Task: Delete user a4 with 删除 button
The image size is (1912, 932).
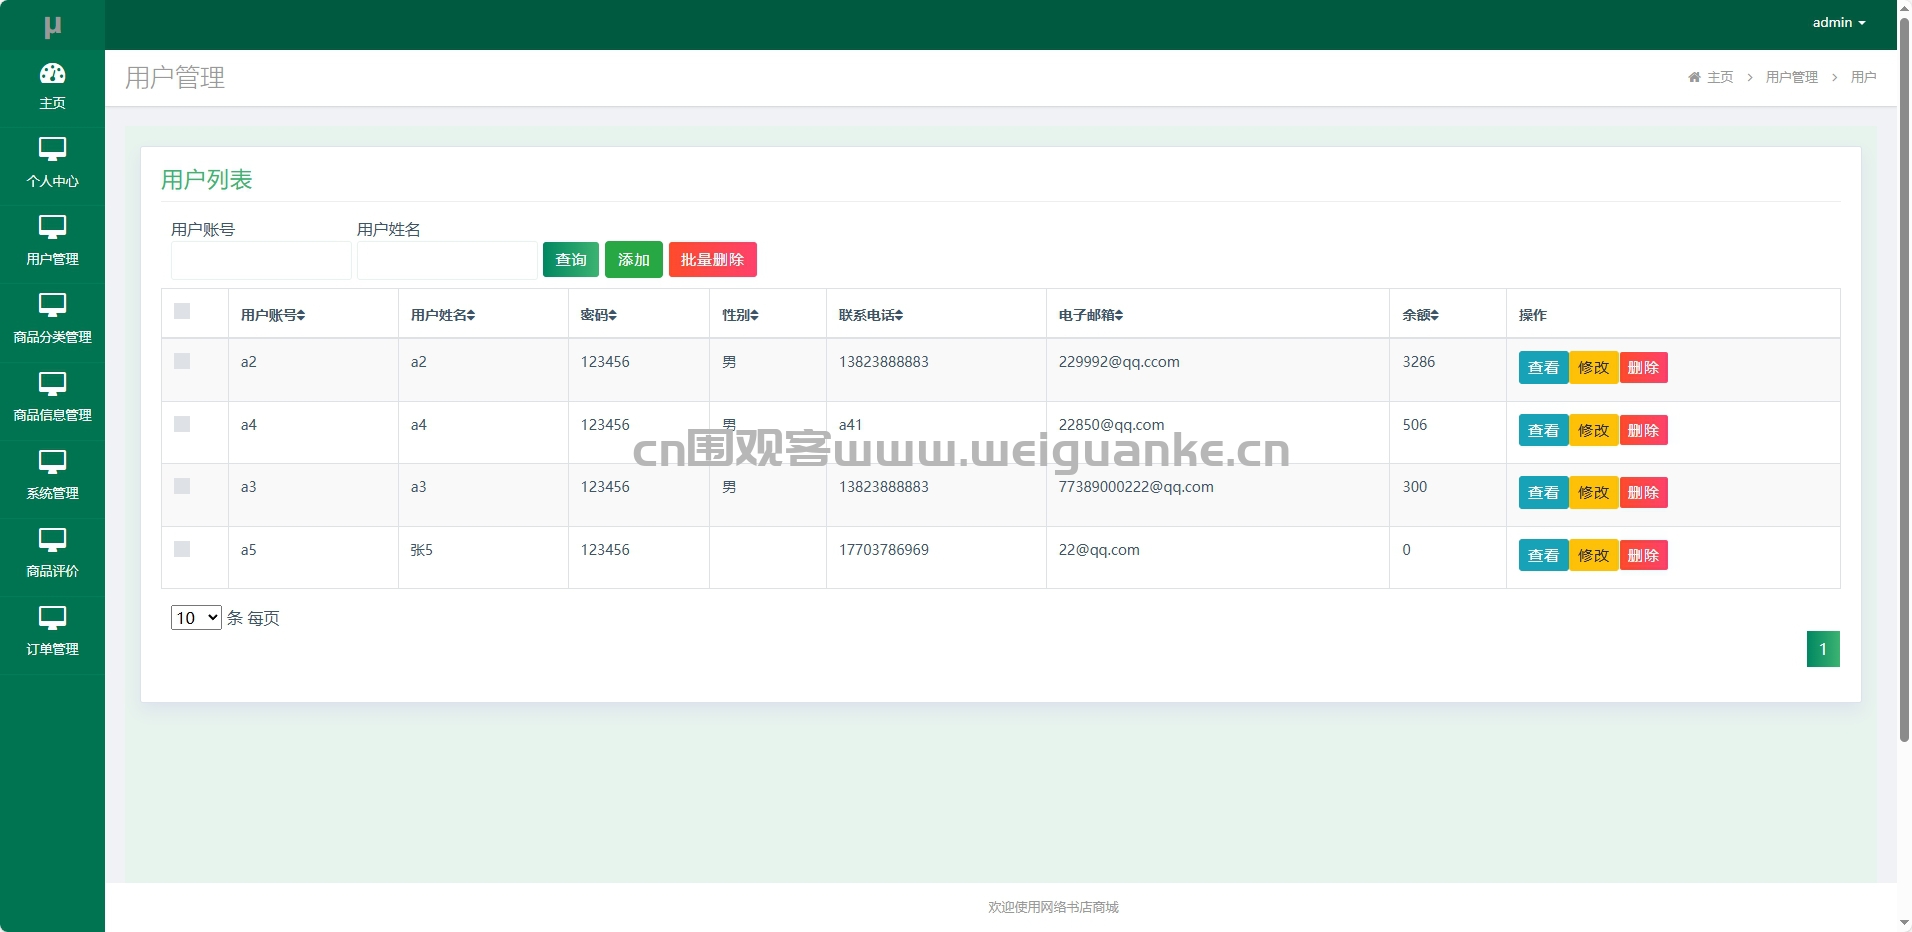Action: [x=1643, y=431]
